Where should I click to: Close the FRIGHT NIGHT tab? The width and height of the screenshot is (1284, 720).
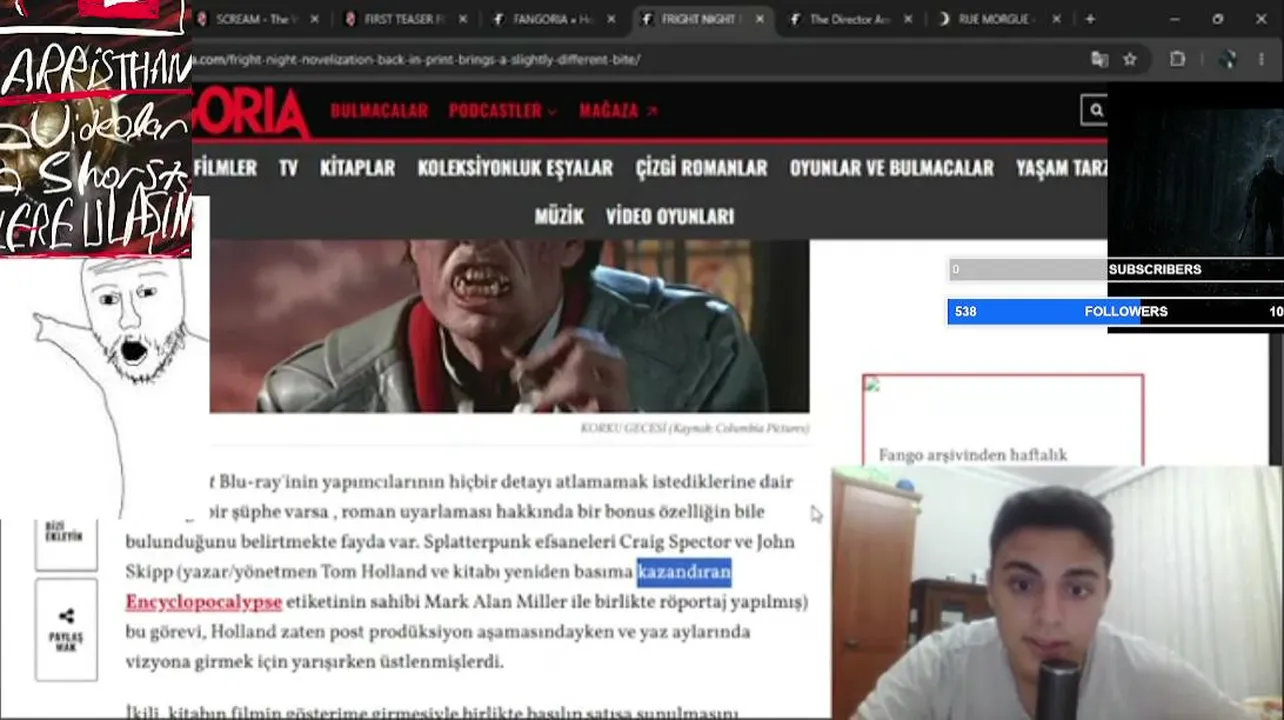pyautogui.click(x=759, y=19)
